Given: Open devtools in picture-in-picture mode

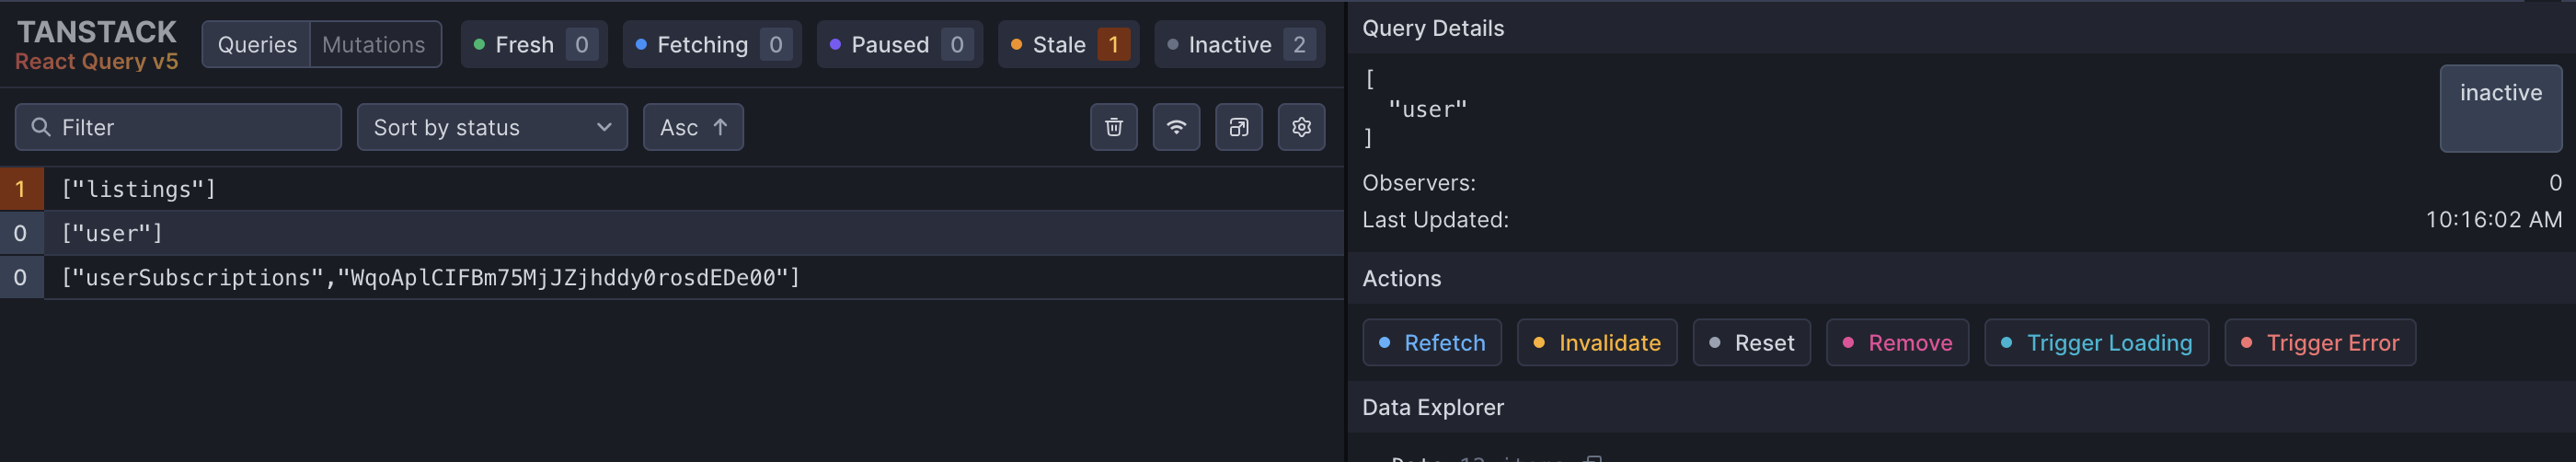Looking at the screenshot, I should [x=1238, y=127].
